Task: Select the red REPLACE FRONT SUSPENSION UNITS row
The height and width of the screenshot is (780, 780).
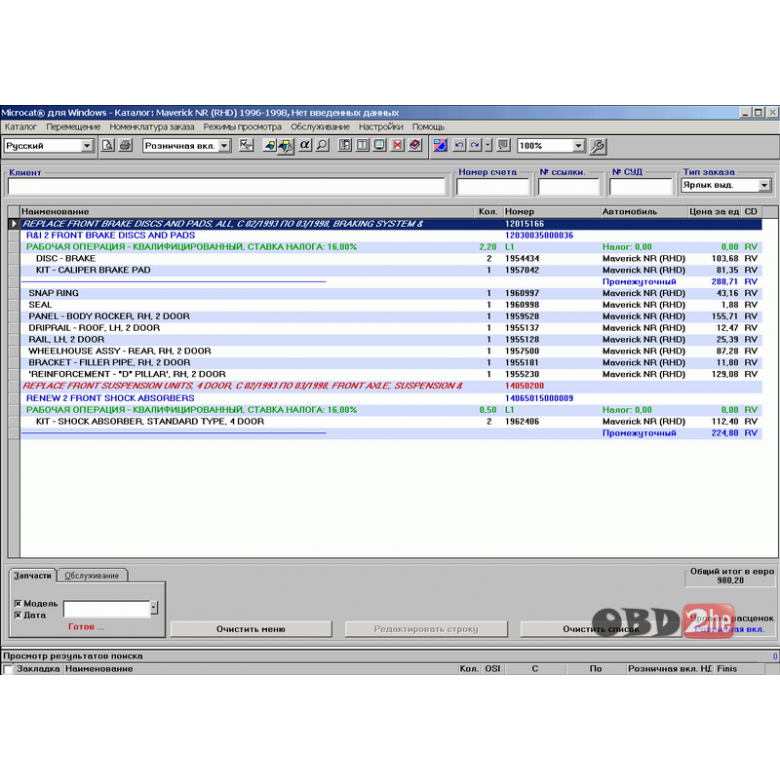Action: pyautogui.click(x=391, y=386)
